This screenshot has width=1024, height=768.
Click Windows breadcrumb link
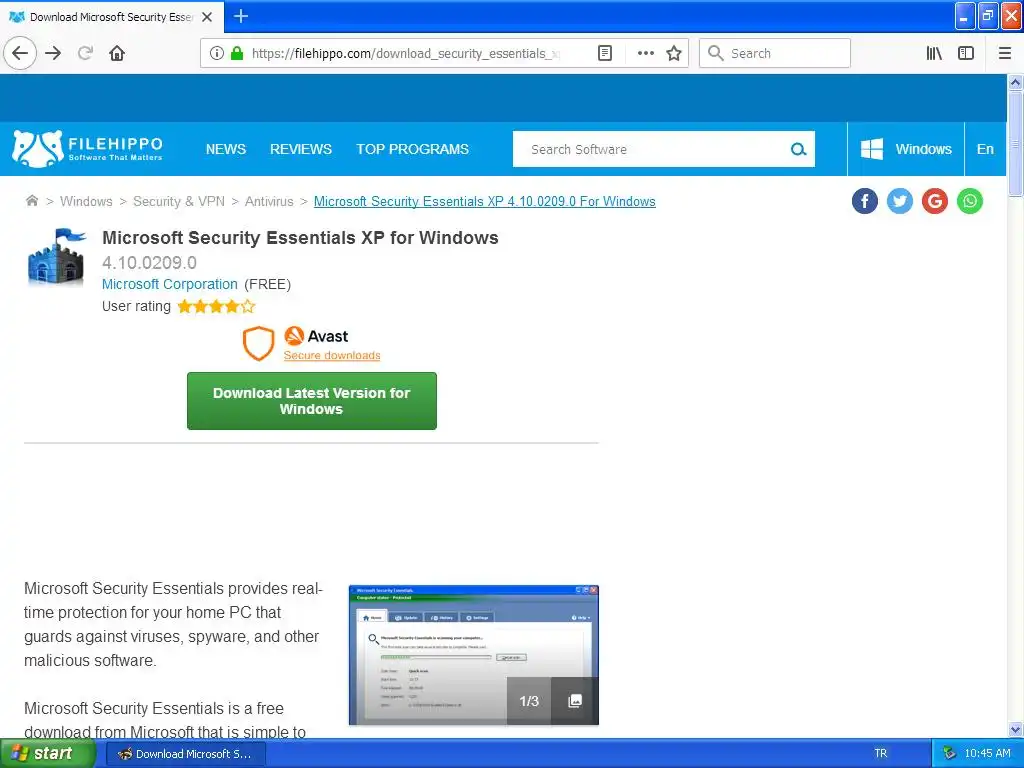coord(86,201)
